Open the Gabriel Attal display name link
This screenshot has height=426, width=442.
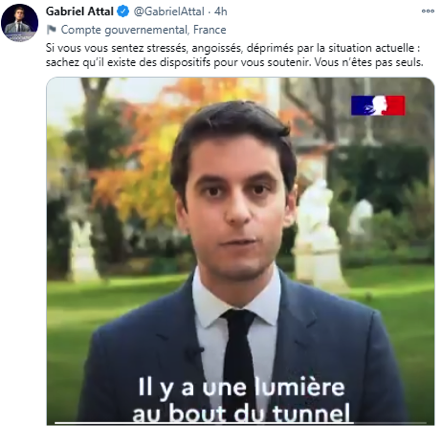tap(80, 12)
